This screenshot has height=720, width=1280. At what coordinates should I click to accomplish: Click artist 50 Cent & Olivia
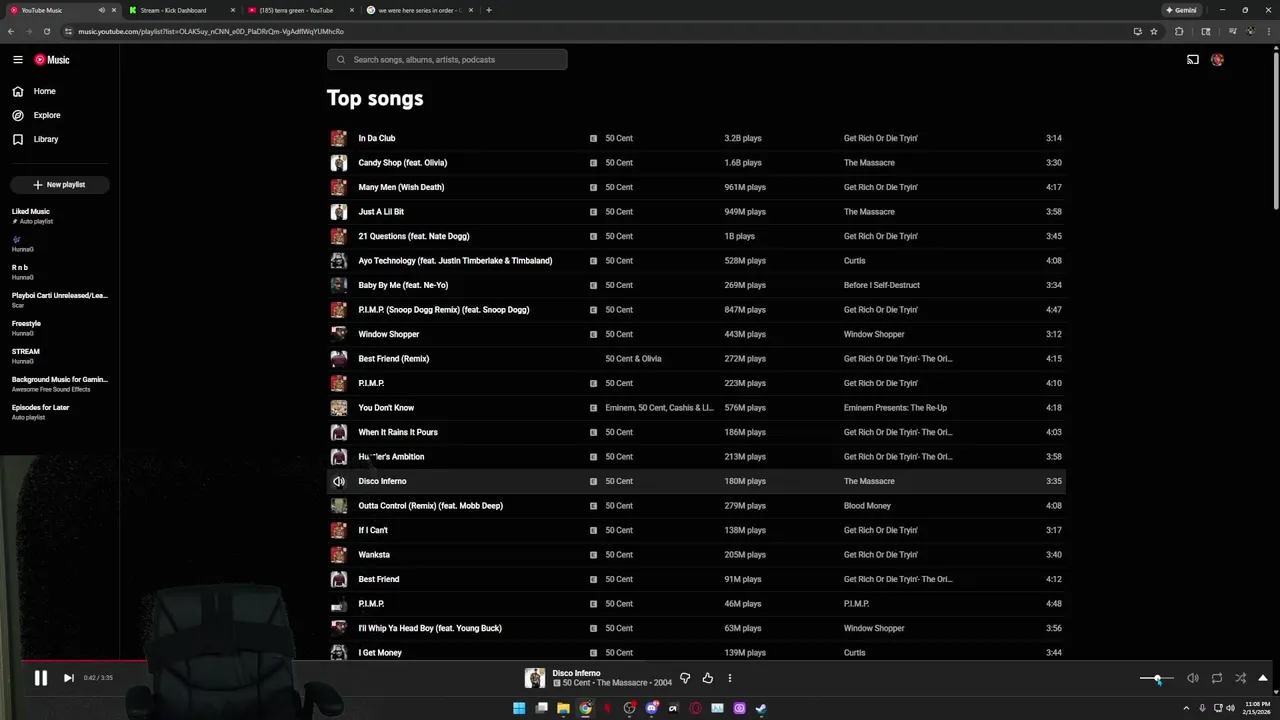pyautogui.click(x=633, y=359)
